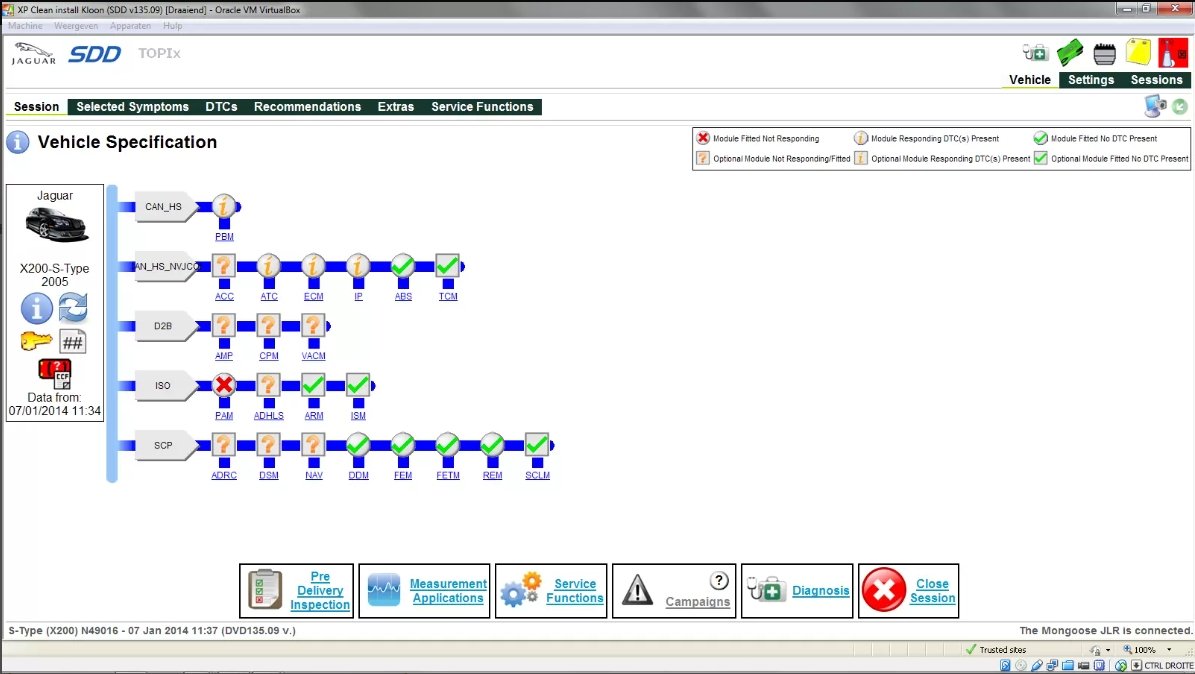Select the Jaguar car thumbnail image
This screenshot has height=674, width=1195.
pos(56,226)
